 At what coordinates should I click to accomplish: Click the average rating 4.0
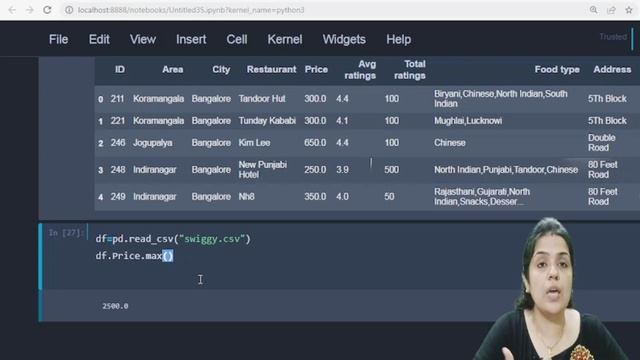click(342, 197)
